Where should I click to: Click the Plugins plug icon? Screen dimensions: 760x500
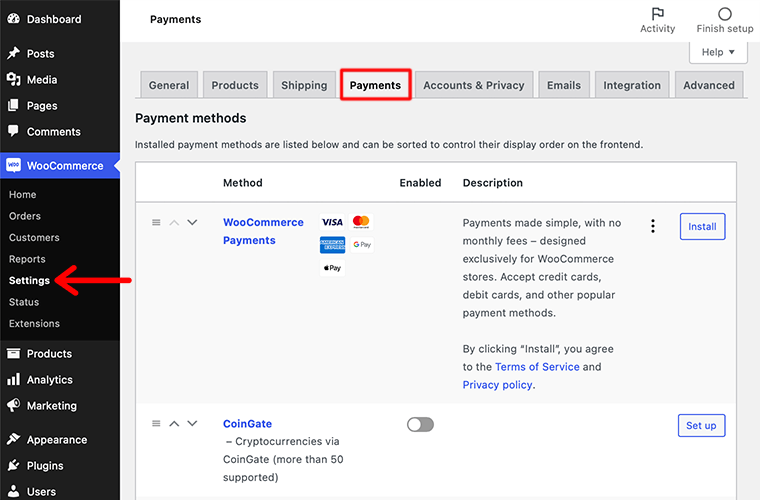(x=14, y=465)
